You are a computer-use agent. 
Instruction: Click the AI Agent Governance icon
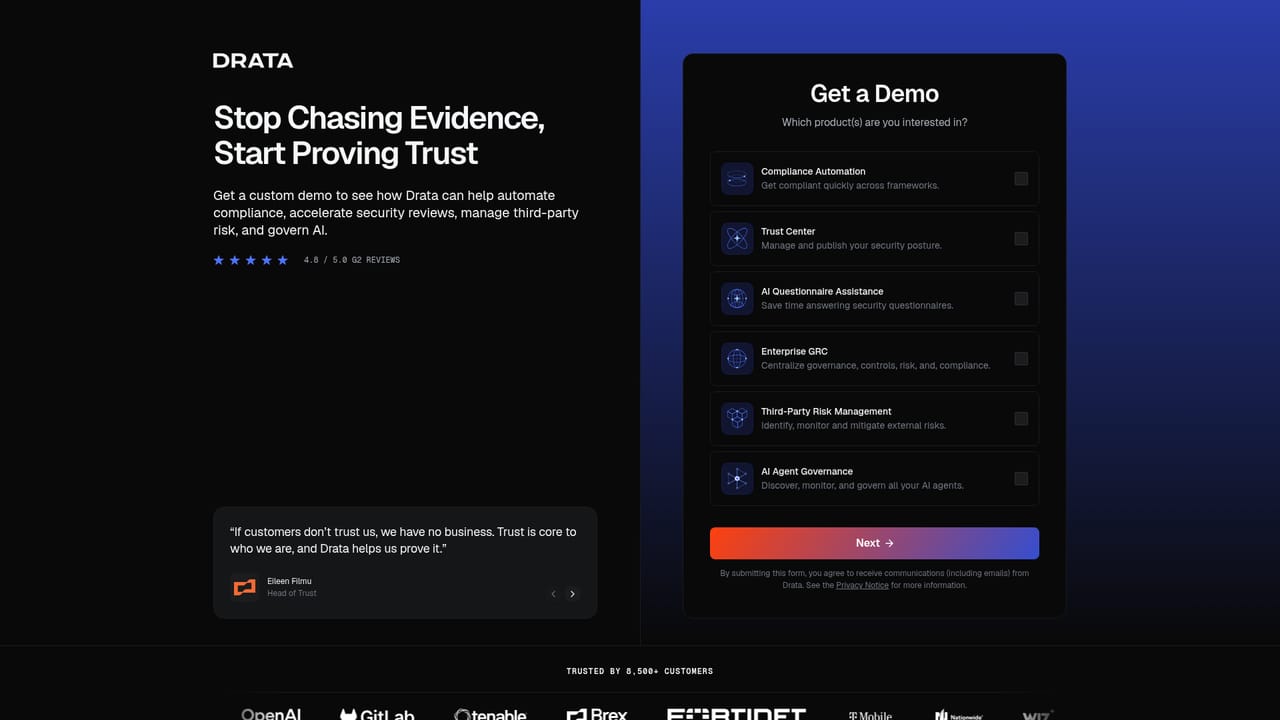tap(737, 479)
